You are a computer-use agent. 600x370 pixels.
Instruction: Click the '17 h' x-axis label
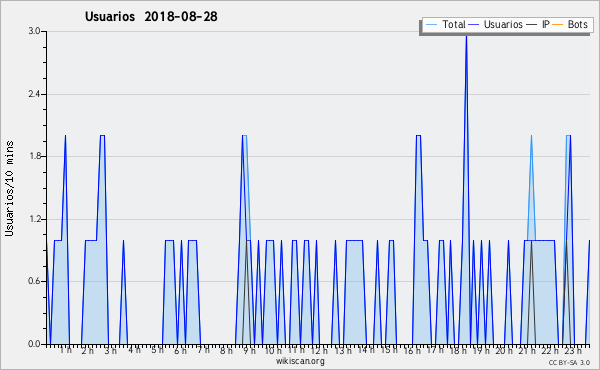(435, 350)
